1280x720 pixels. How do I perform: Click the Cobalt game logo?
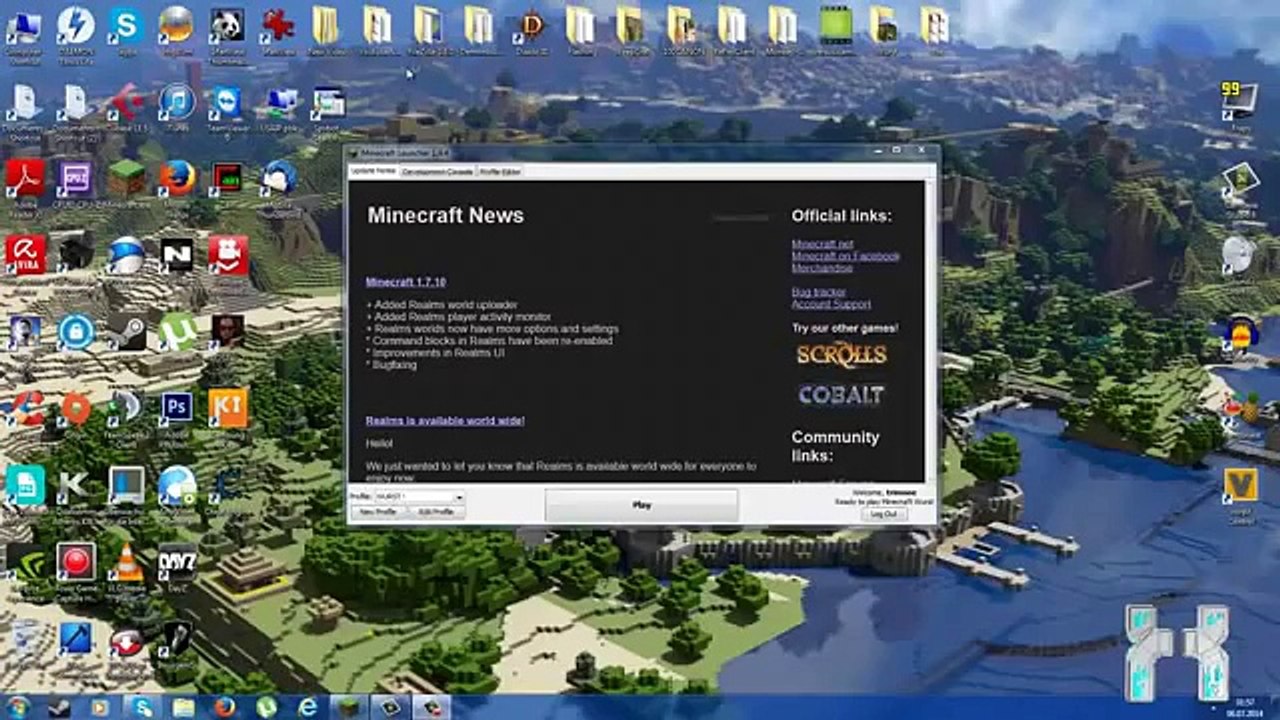click(x=841, y=395)
